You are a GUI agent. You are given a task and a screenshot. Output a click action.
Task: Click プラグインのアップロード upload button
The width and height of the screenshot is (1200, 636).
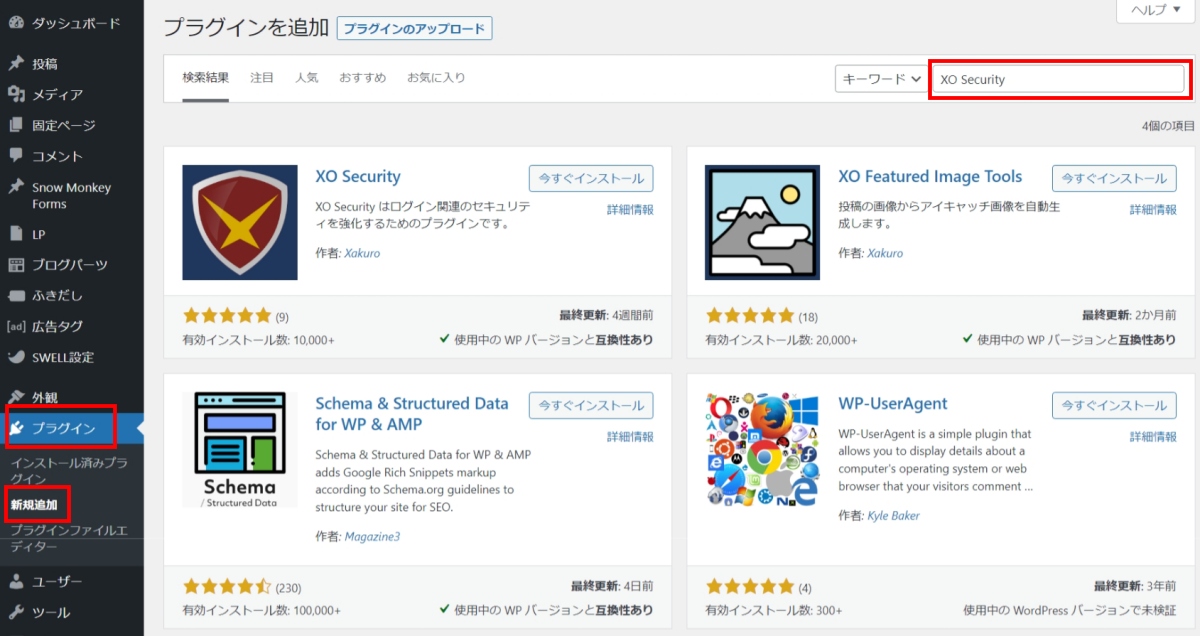pyautogui.click(x=413, y=27)
